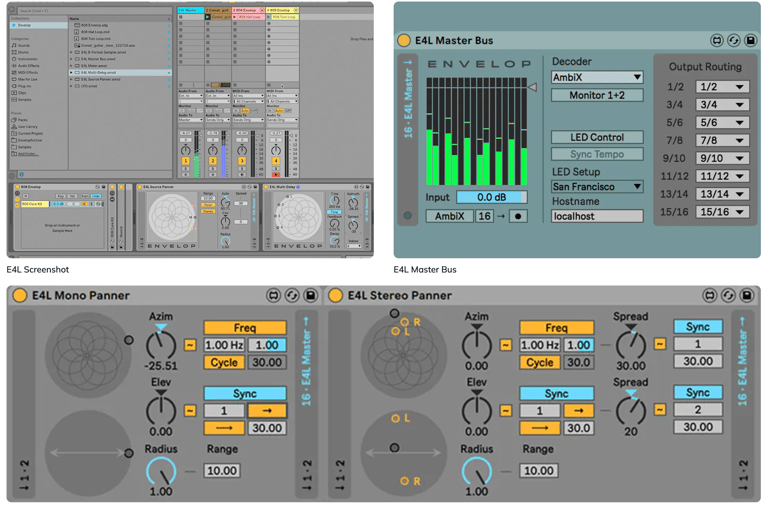Click the circular reload icon in E4L Master Bus header
This screenshot has height=507, width=768.
point(733,40)
